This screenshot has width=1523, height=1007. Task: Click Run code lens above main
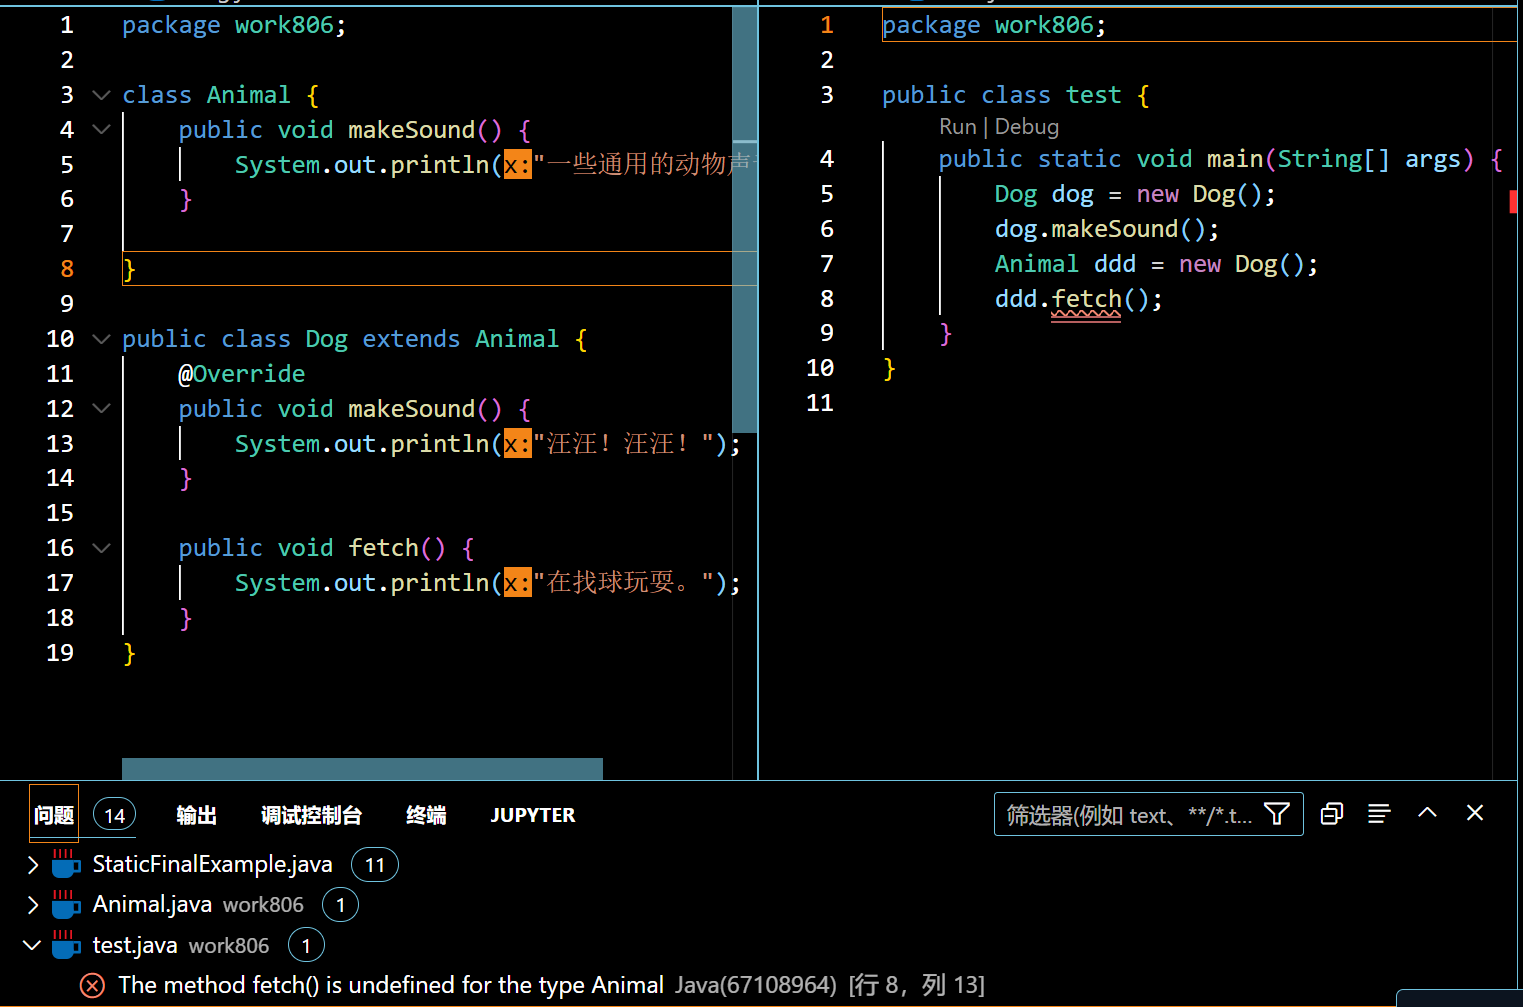coord(957,127)
